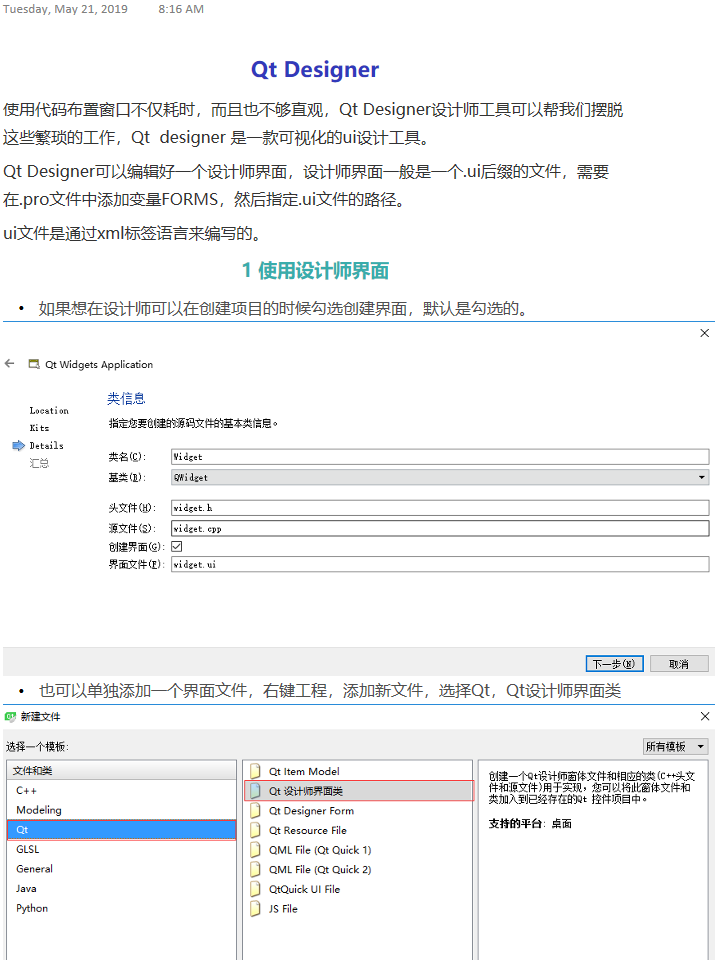Click the 源文件 field widget.cpp

(x=440, y=528)
